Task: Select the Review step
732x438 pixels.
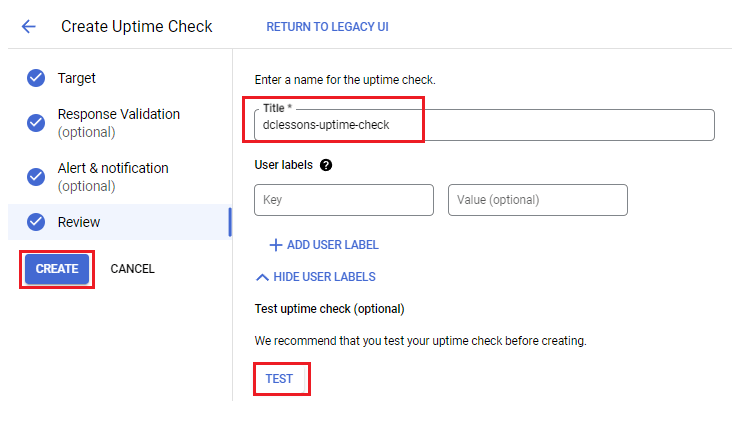Action: click(x=120, y=222)
